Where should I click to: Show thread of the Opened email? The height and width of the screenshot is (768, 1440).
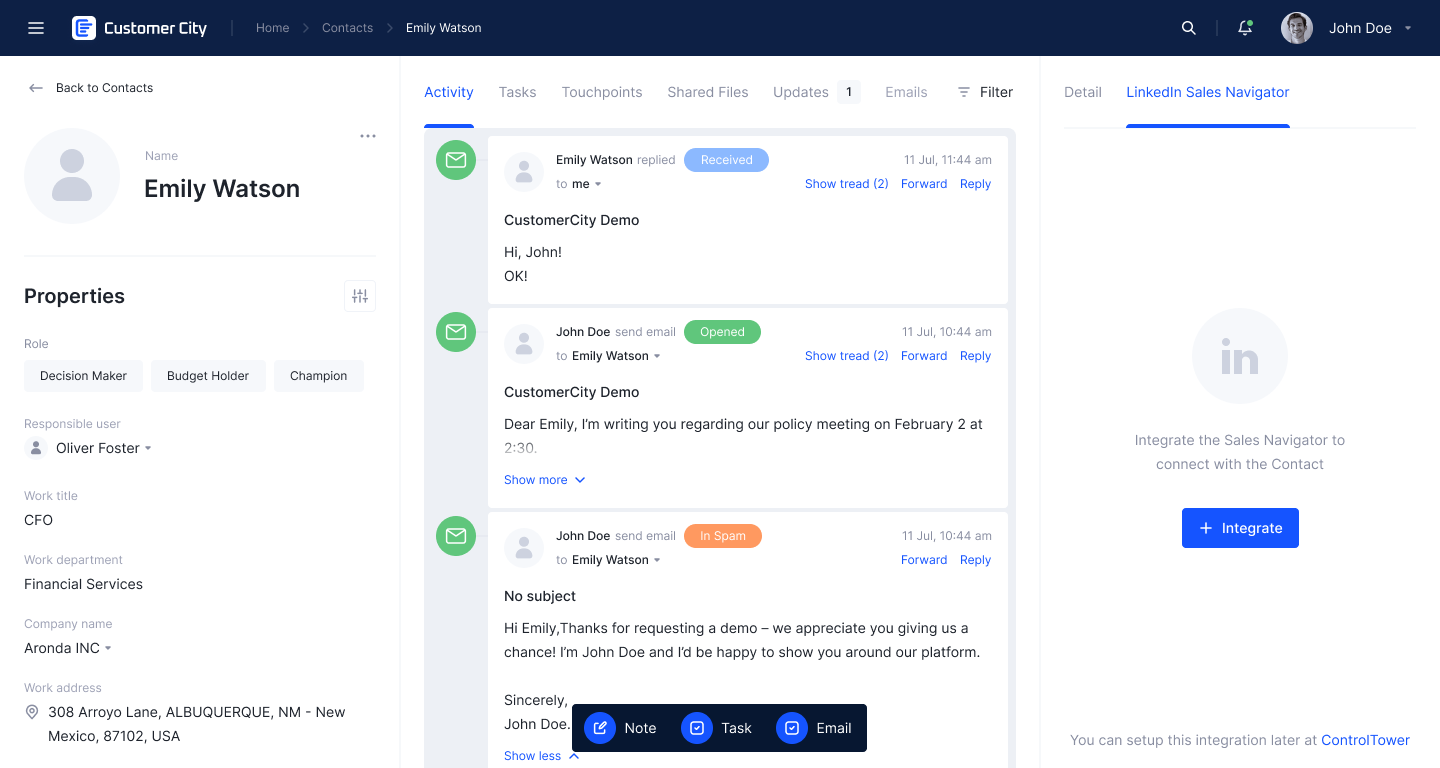click(847, 356)
